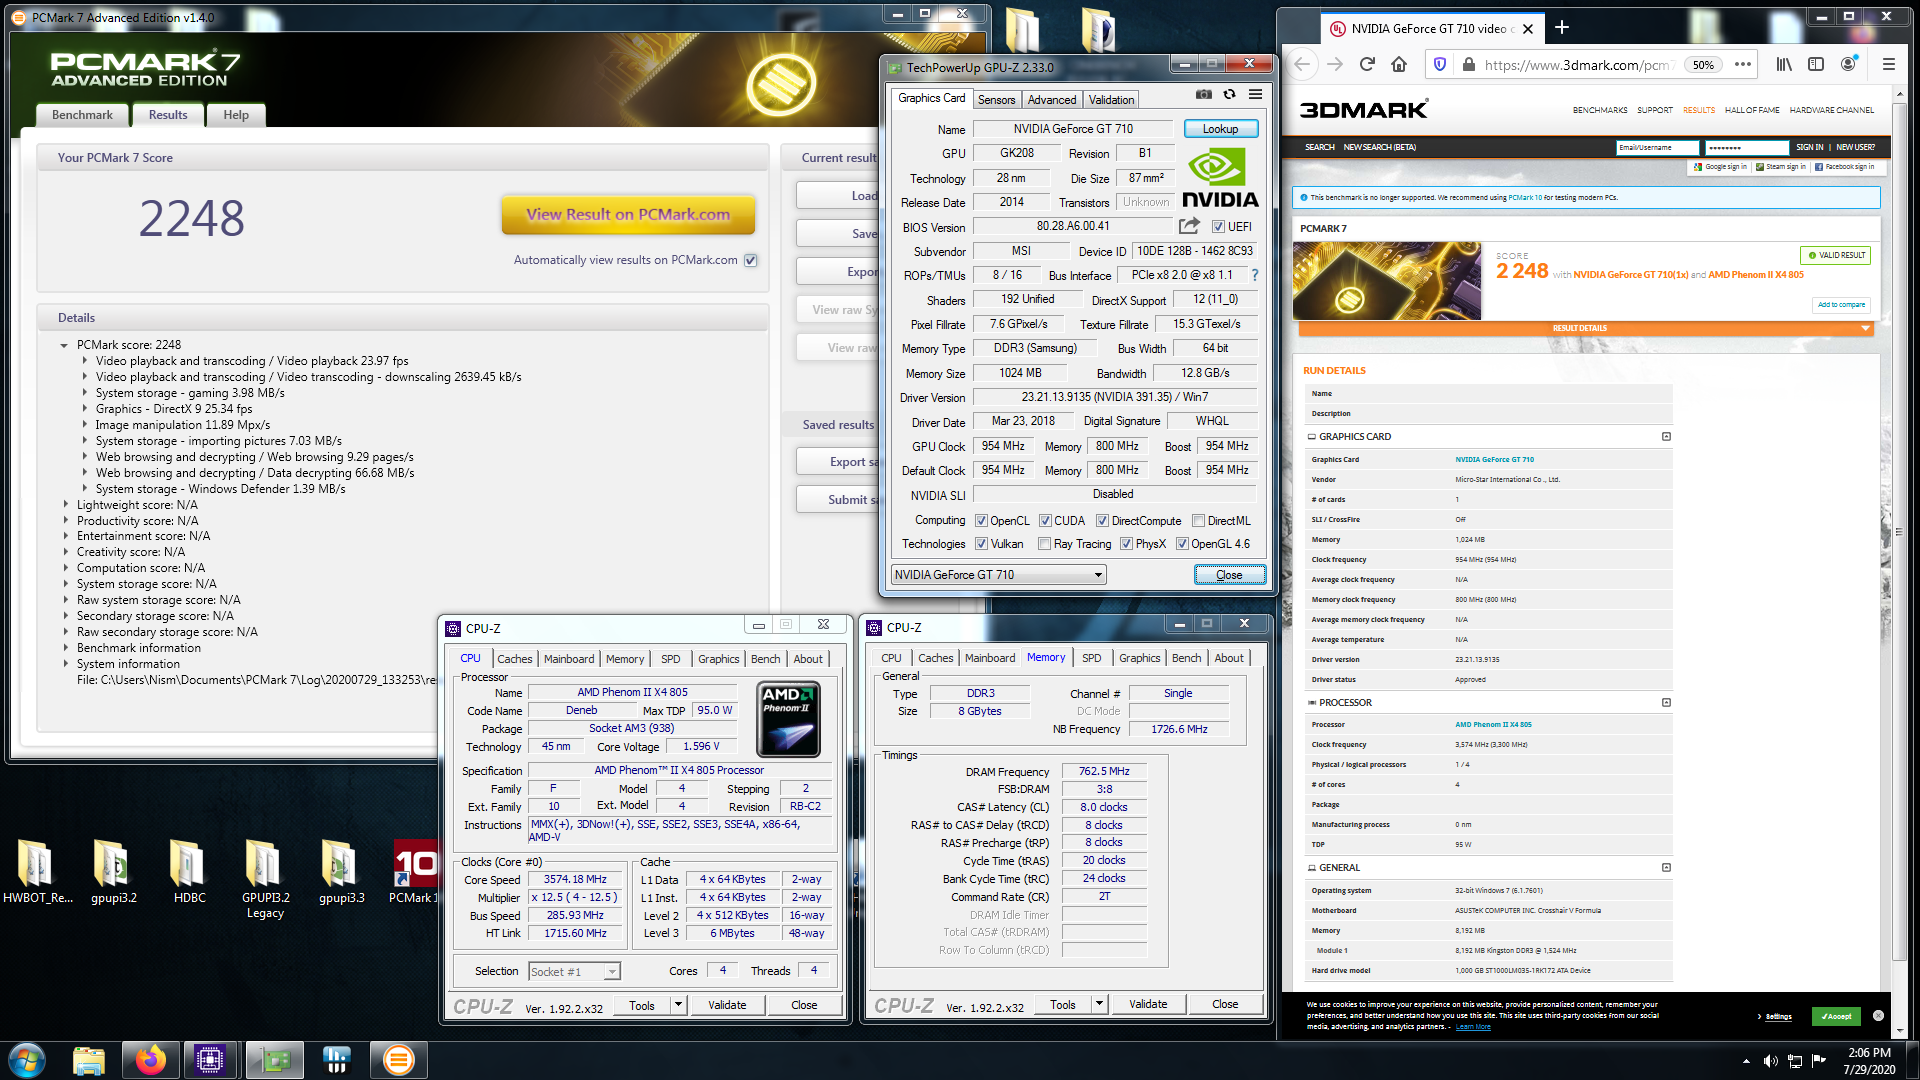The height and width of the screenshot is (1080, 1920).
Task: Reload the 3DMark page in Firefox
Action: tap(1367, 65)
